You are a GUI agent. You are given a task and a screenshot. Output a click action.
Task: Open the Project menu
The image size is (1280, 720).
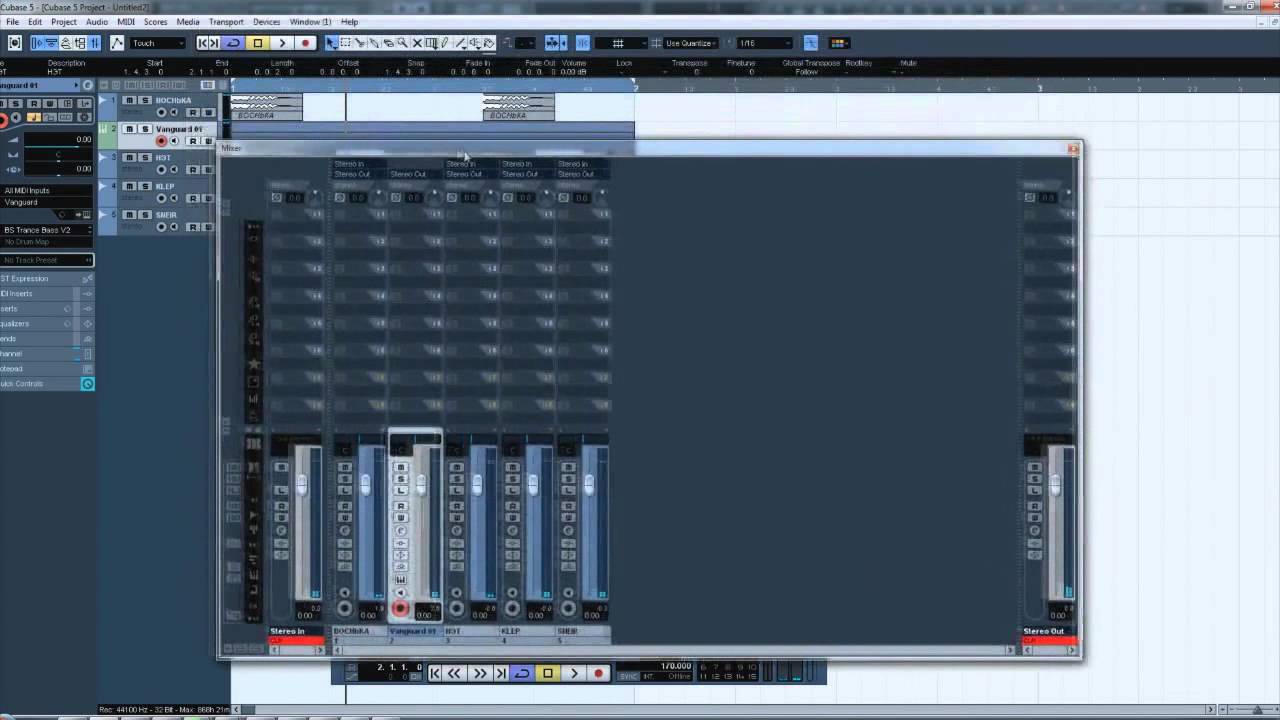coord(64,22)
